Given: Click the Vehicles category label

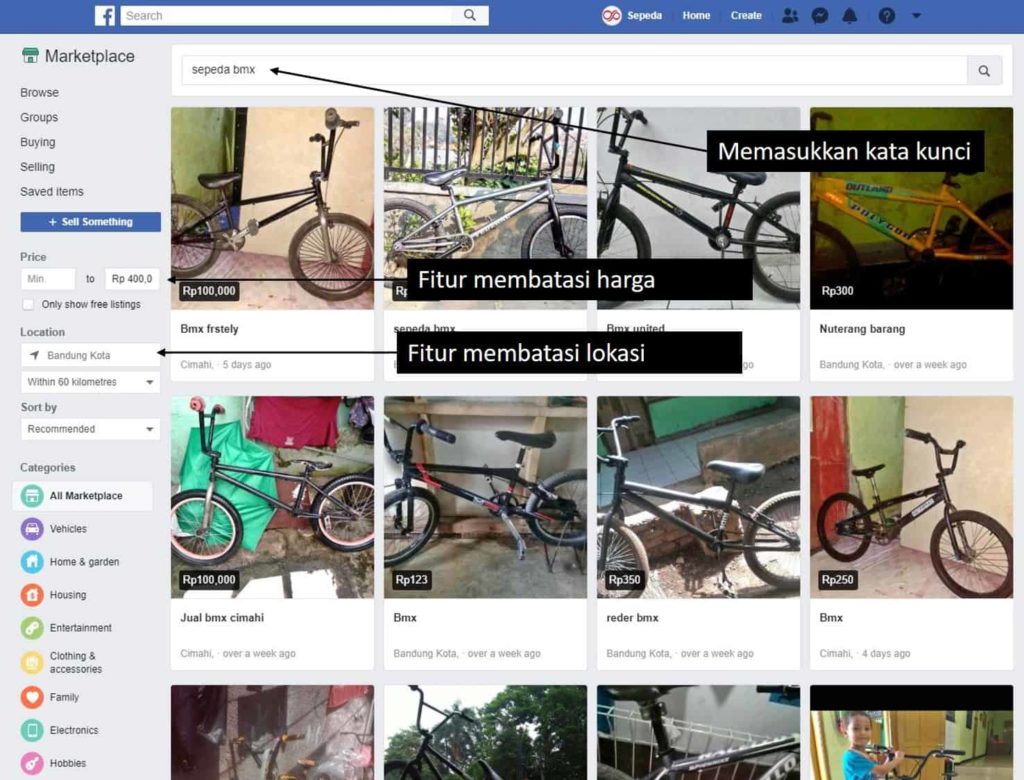Looking at the screenshot, I should coord(68,528).
